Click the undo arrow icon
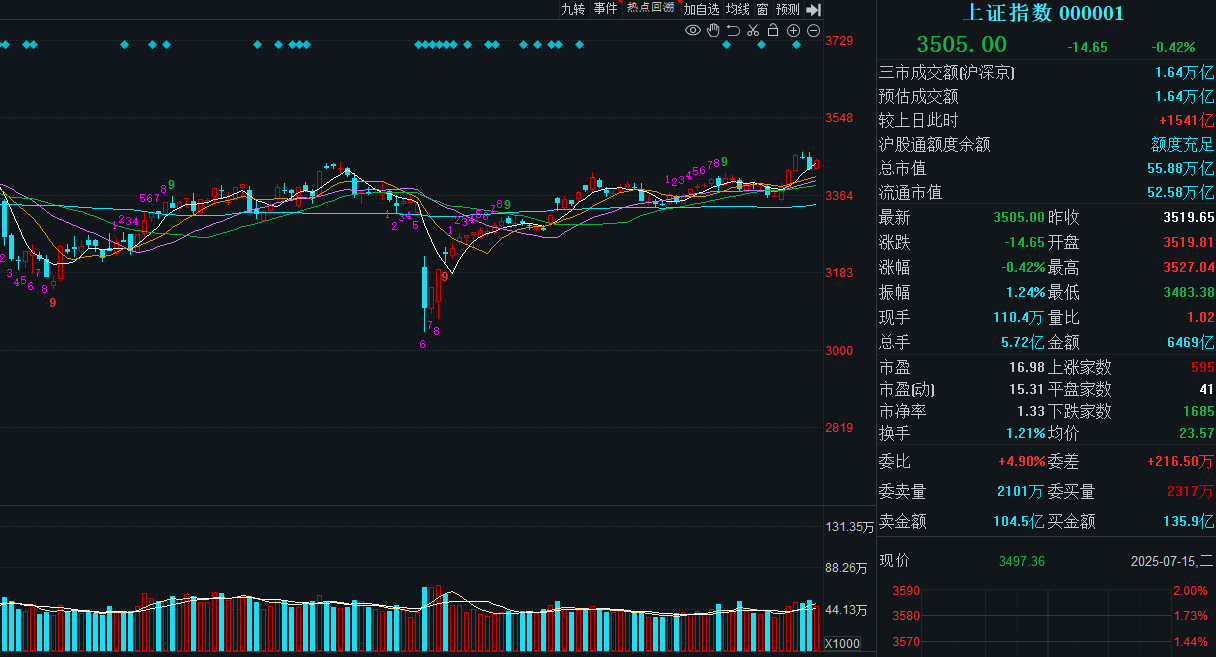Image resolution: width=1216 pixels, height=657 pixels. (733, 31)
